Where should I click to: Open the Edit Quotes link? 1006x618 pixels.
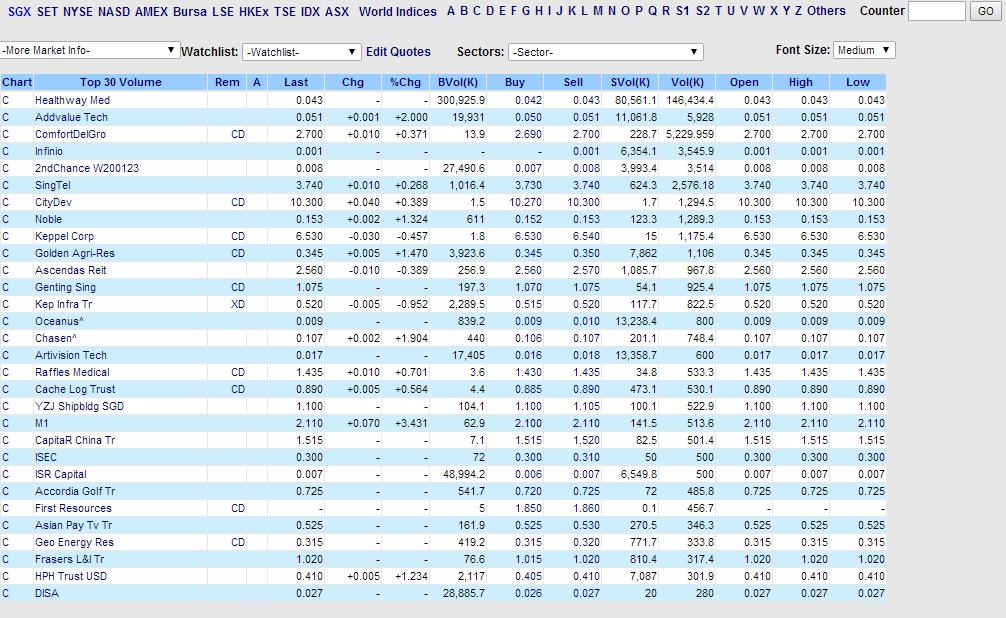398,52
